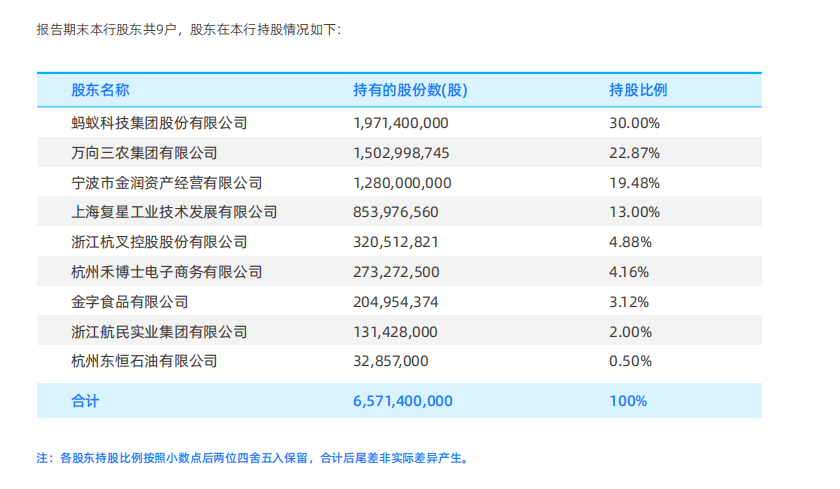Select the 100% total percentage cell
The height and width of the screenshot is (489, 840).
(628, 401)
